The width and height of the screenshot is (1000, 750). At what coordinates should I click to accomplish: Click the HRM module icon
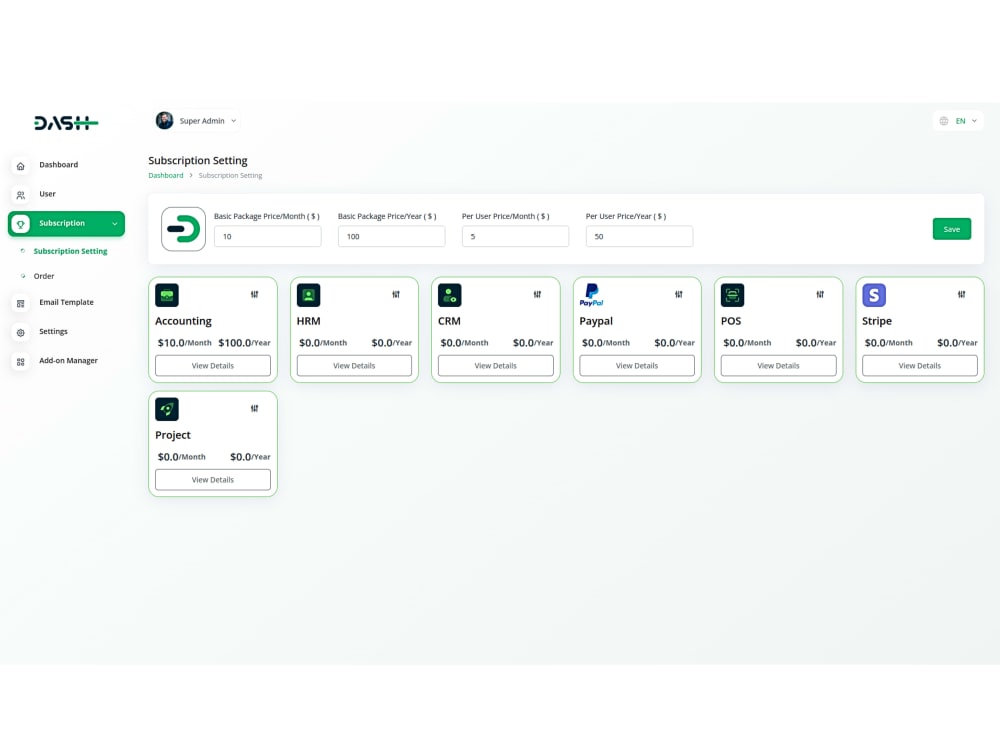click(309, 295)
